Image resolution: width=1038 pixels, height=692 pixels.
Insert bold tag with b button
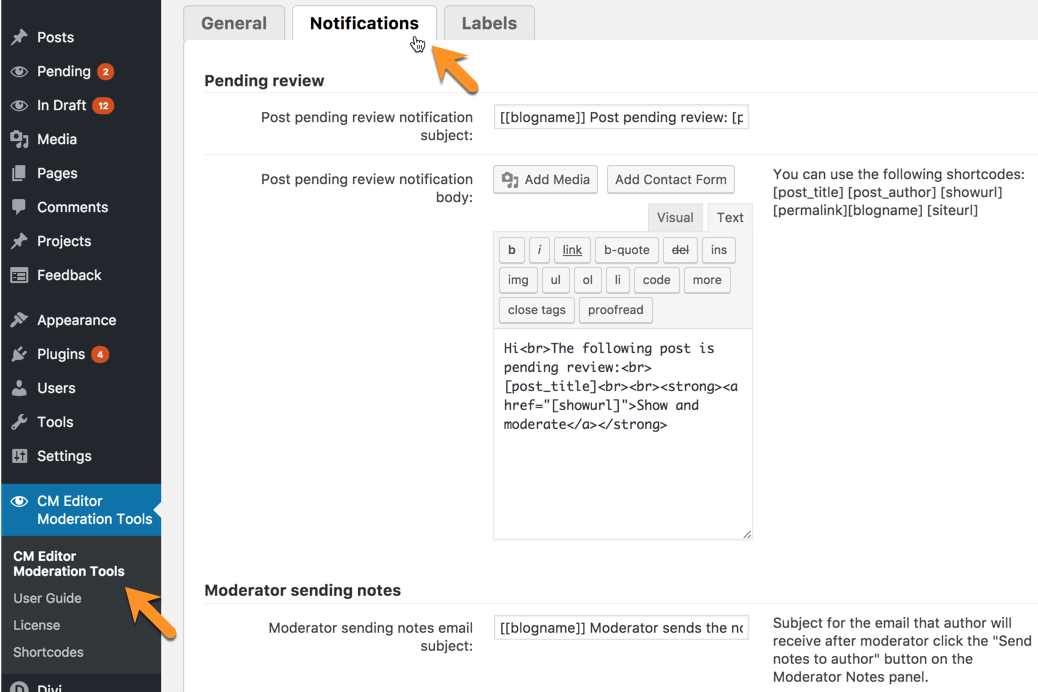coord(512,250)
